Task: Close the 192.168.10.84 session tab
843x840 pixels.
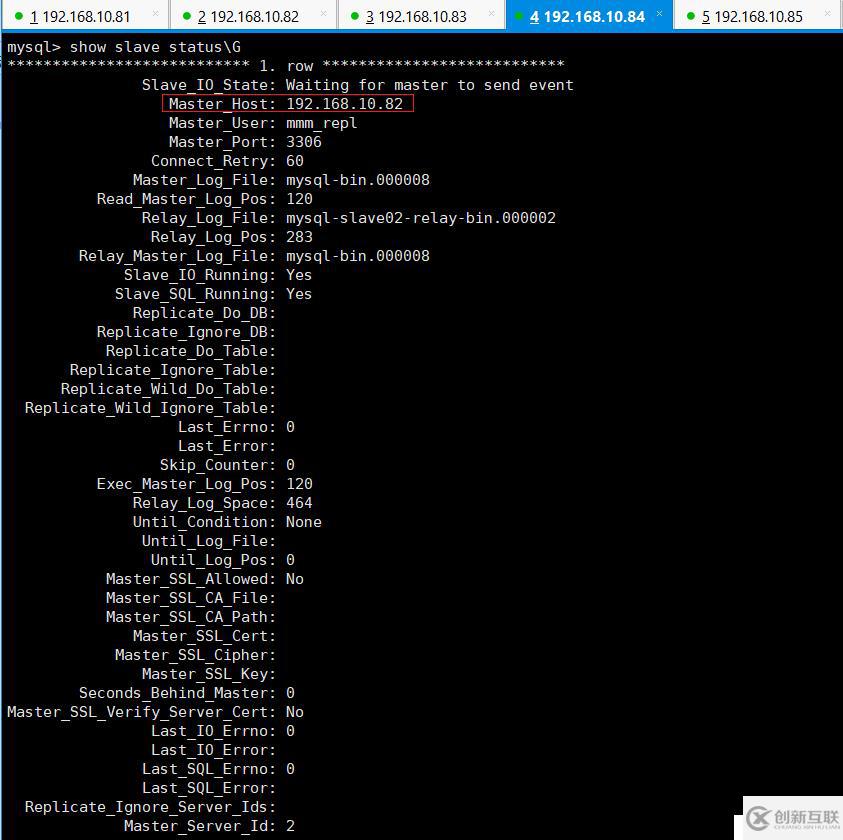Action: 659,13
